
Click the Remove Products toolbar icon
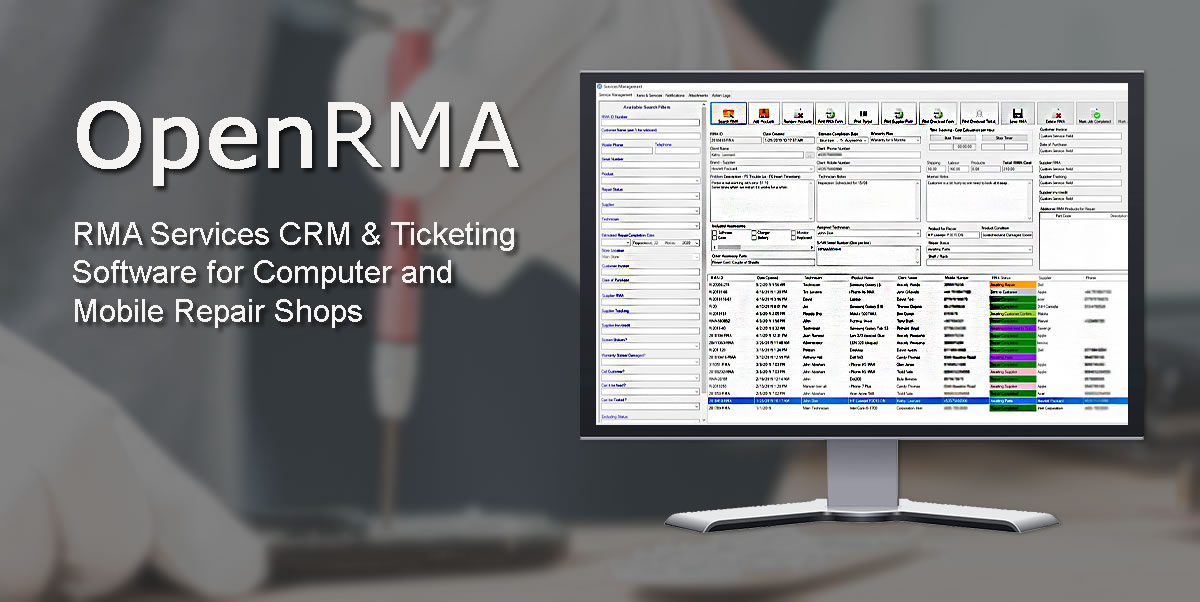click(799, 114)
